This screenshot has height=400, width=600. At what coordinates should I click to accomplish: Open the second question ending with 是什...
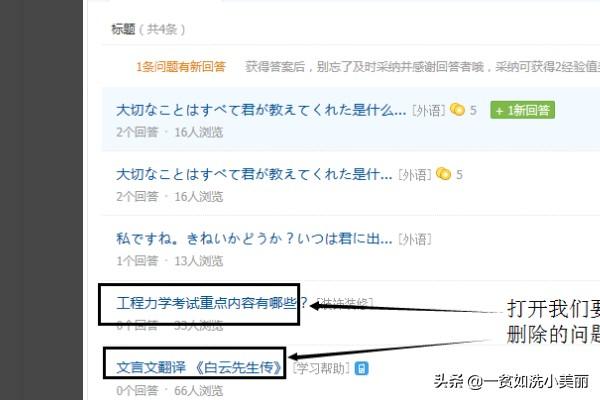point(254,175)
